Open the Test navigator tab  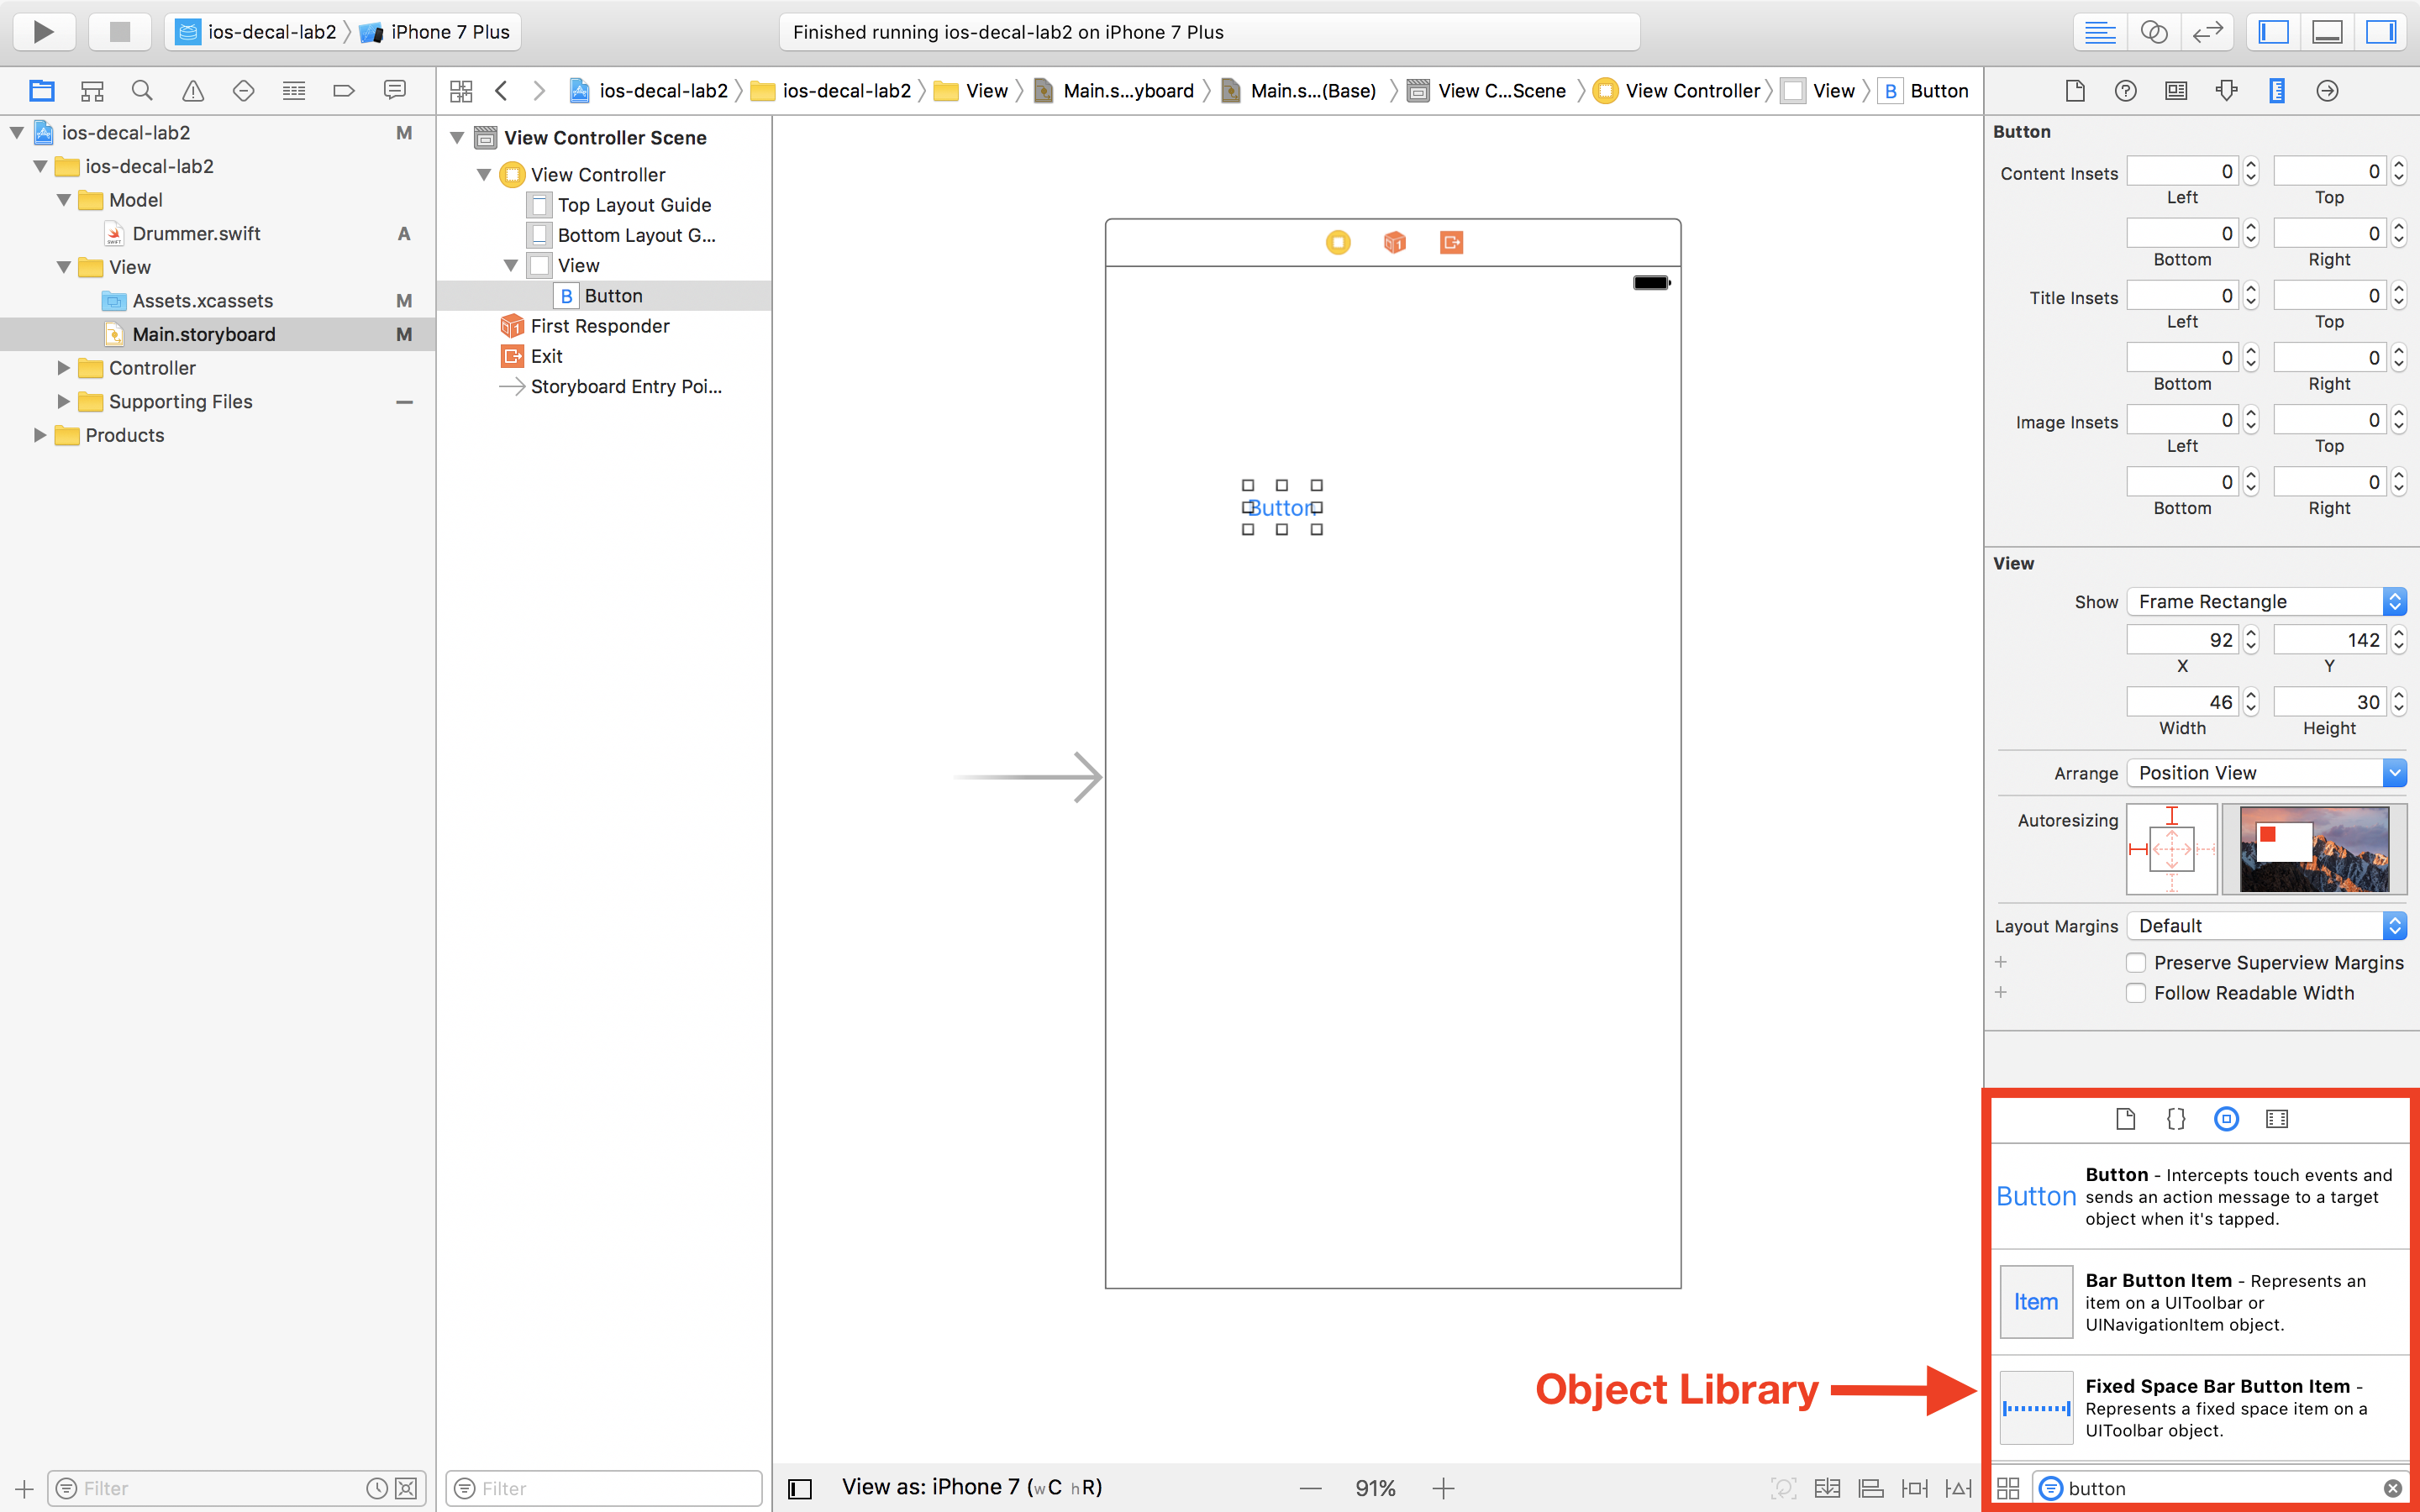pyautogui.click(x=243, y=91)
